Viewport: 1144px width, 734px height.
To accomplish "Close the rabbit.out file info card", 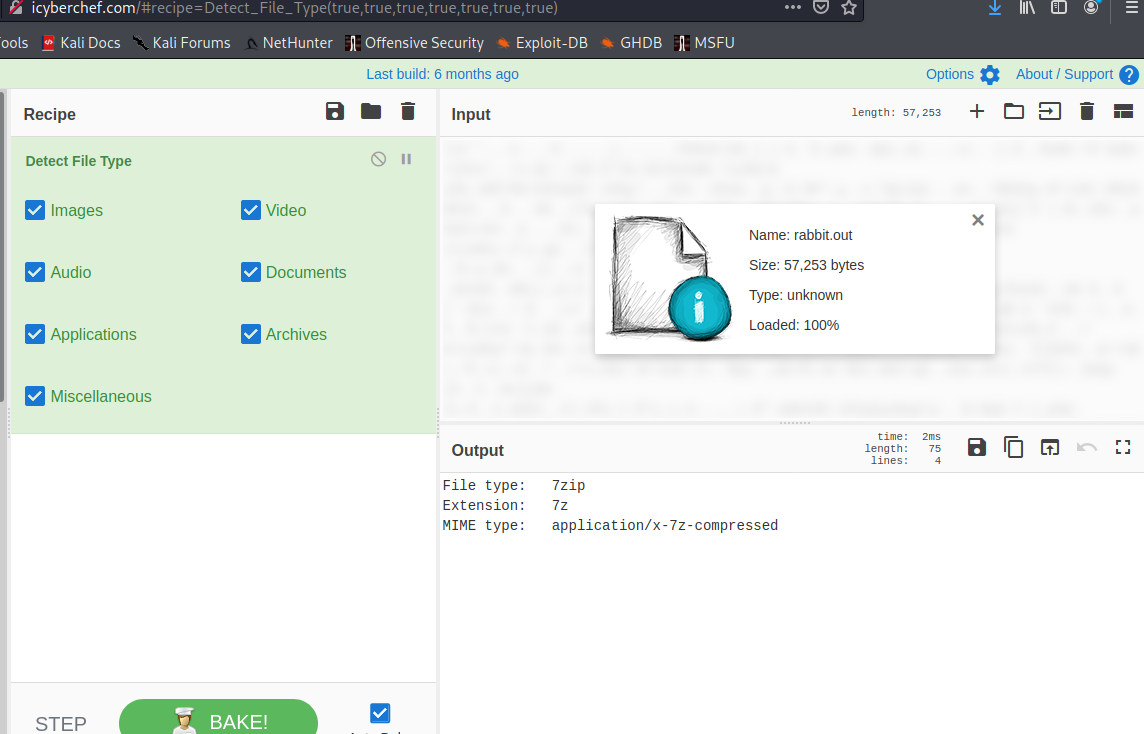I will (x=978, y=220).
